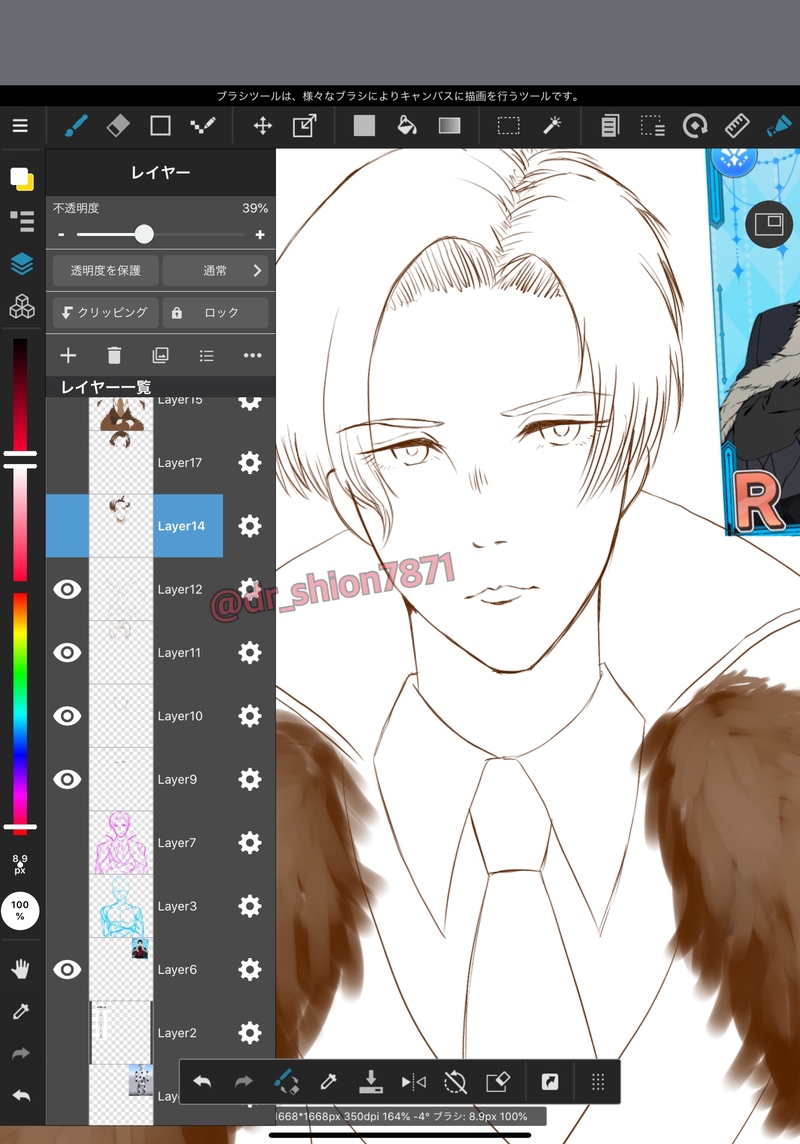This screenshot has width=800, height=1144.
Task: Click the rotate canvas icon
Action: click(x=695, y=125)
